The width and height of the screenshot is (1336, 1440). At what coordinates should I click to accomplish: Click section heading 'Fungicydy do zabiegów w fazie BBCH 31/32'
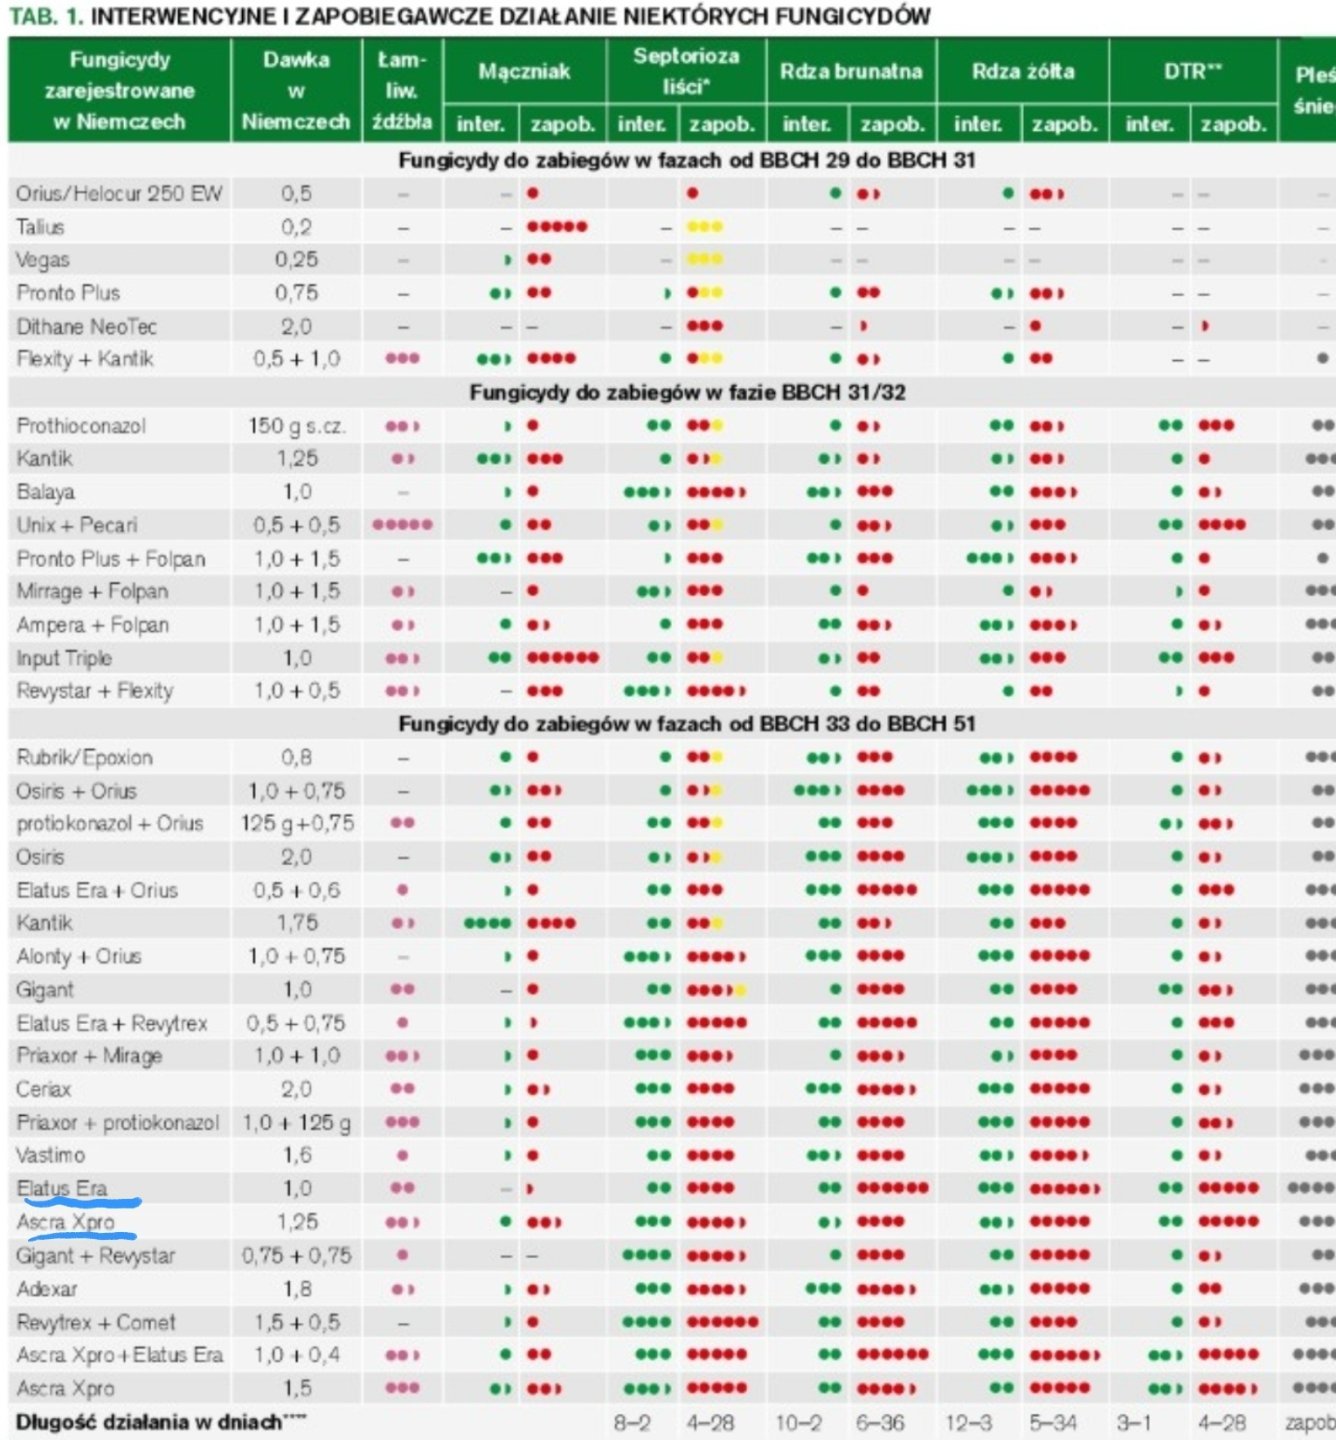pyautogui.click(x=687, y=392)
